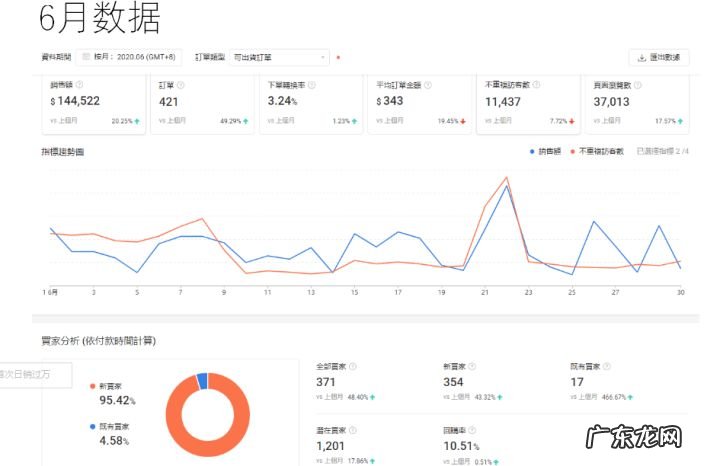Open the 資料期間 month picker 2020.06
720x466 pixels.
[x=129, y=57]
